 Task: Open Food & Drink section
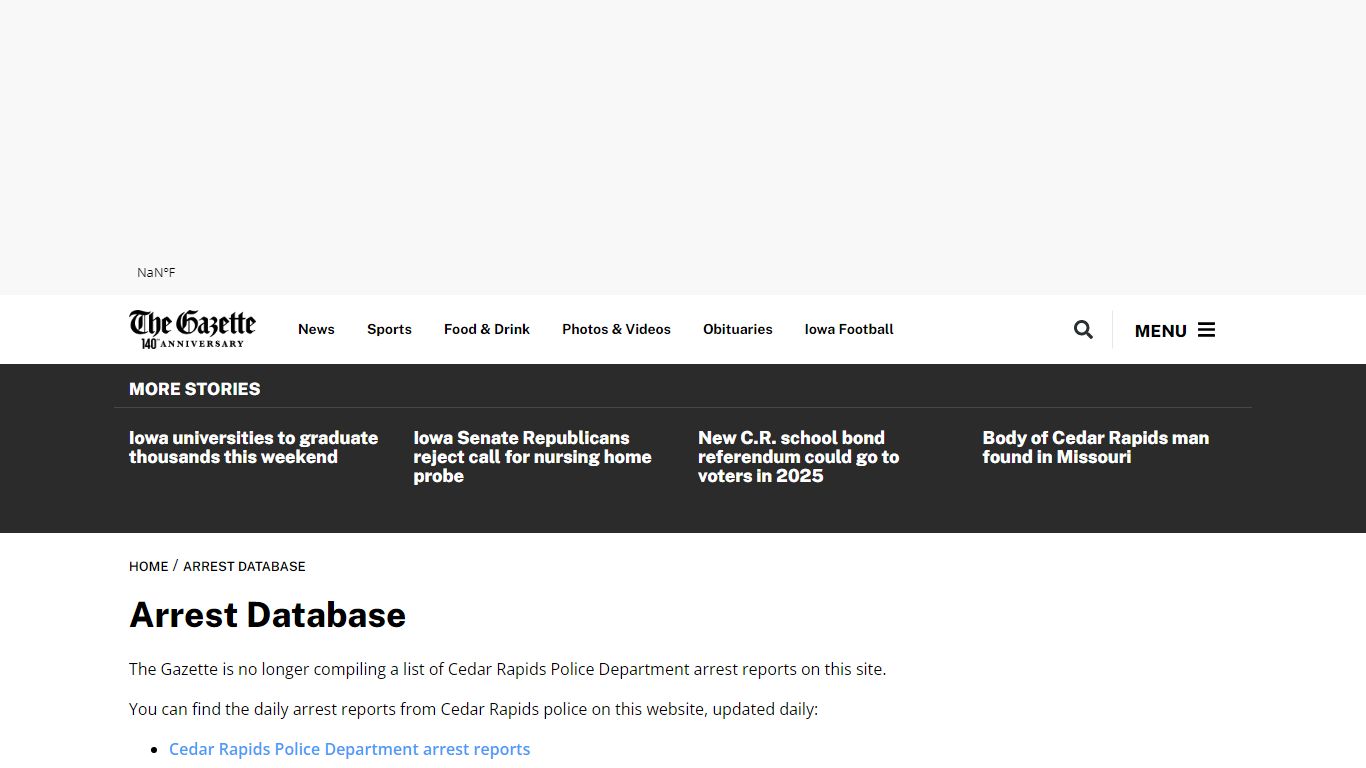point(487,329)
